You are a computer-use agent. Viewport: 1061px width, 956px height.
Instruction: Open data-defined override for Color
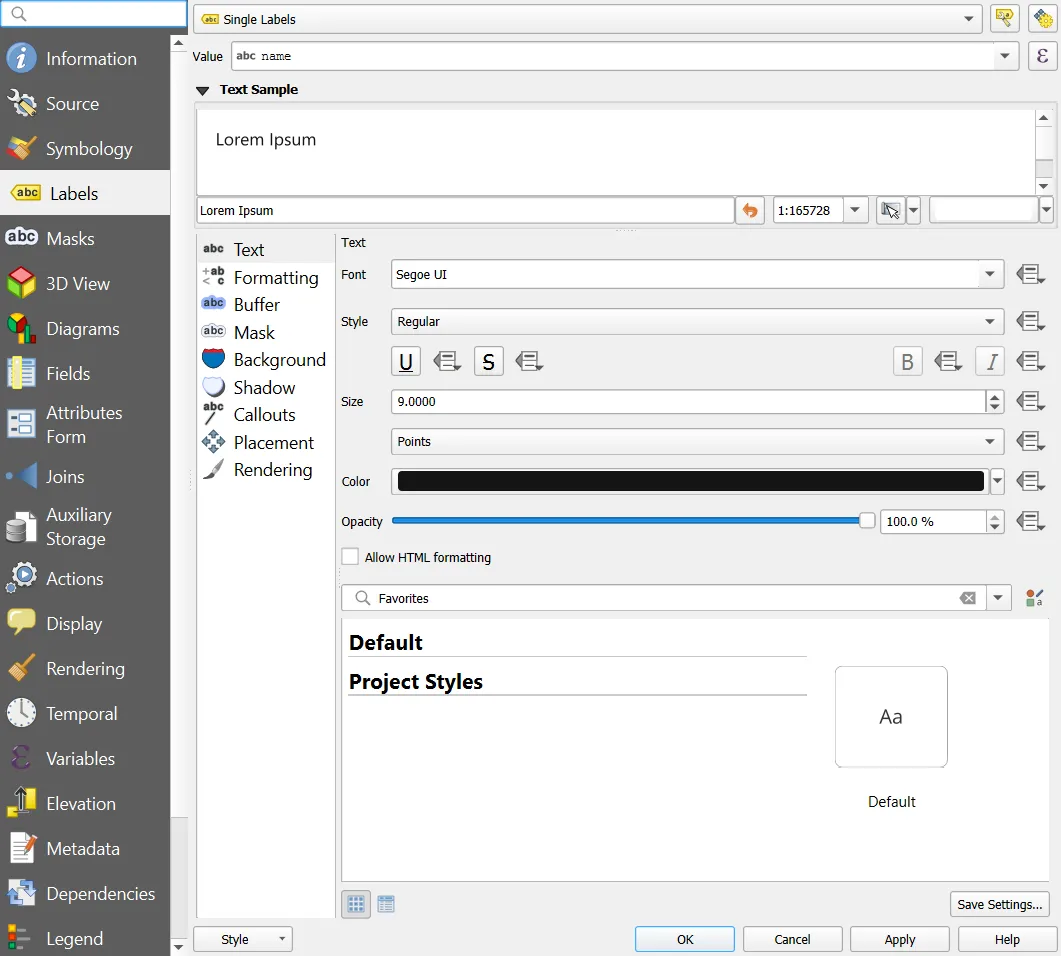click(1031, 482)
